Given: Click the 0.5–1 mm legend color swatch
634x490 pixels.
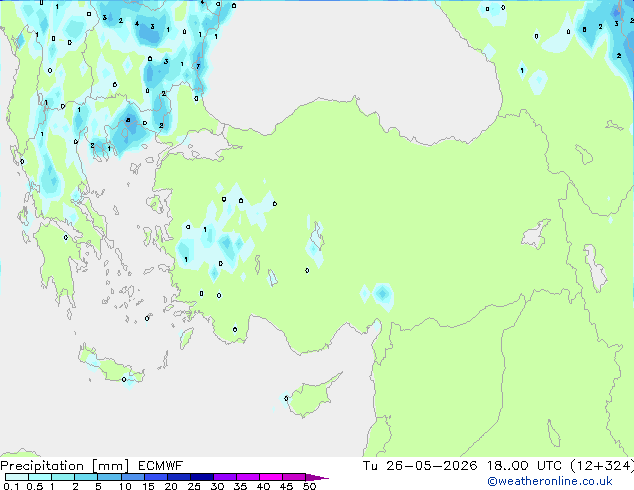Looking at the screenshot, I should point(40,477).
